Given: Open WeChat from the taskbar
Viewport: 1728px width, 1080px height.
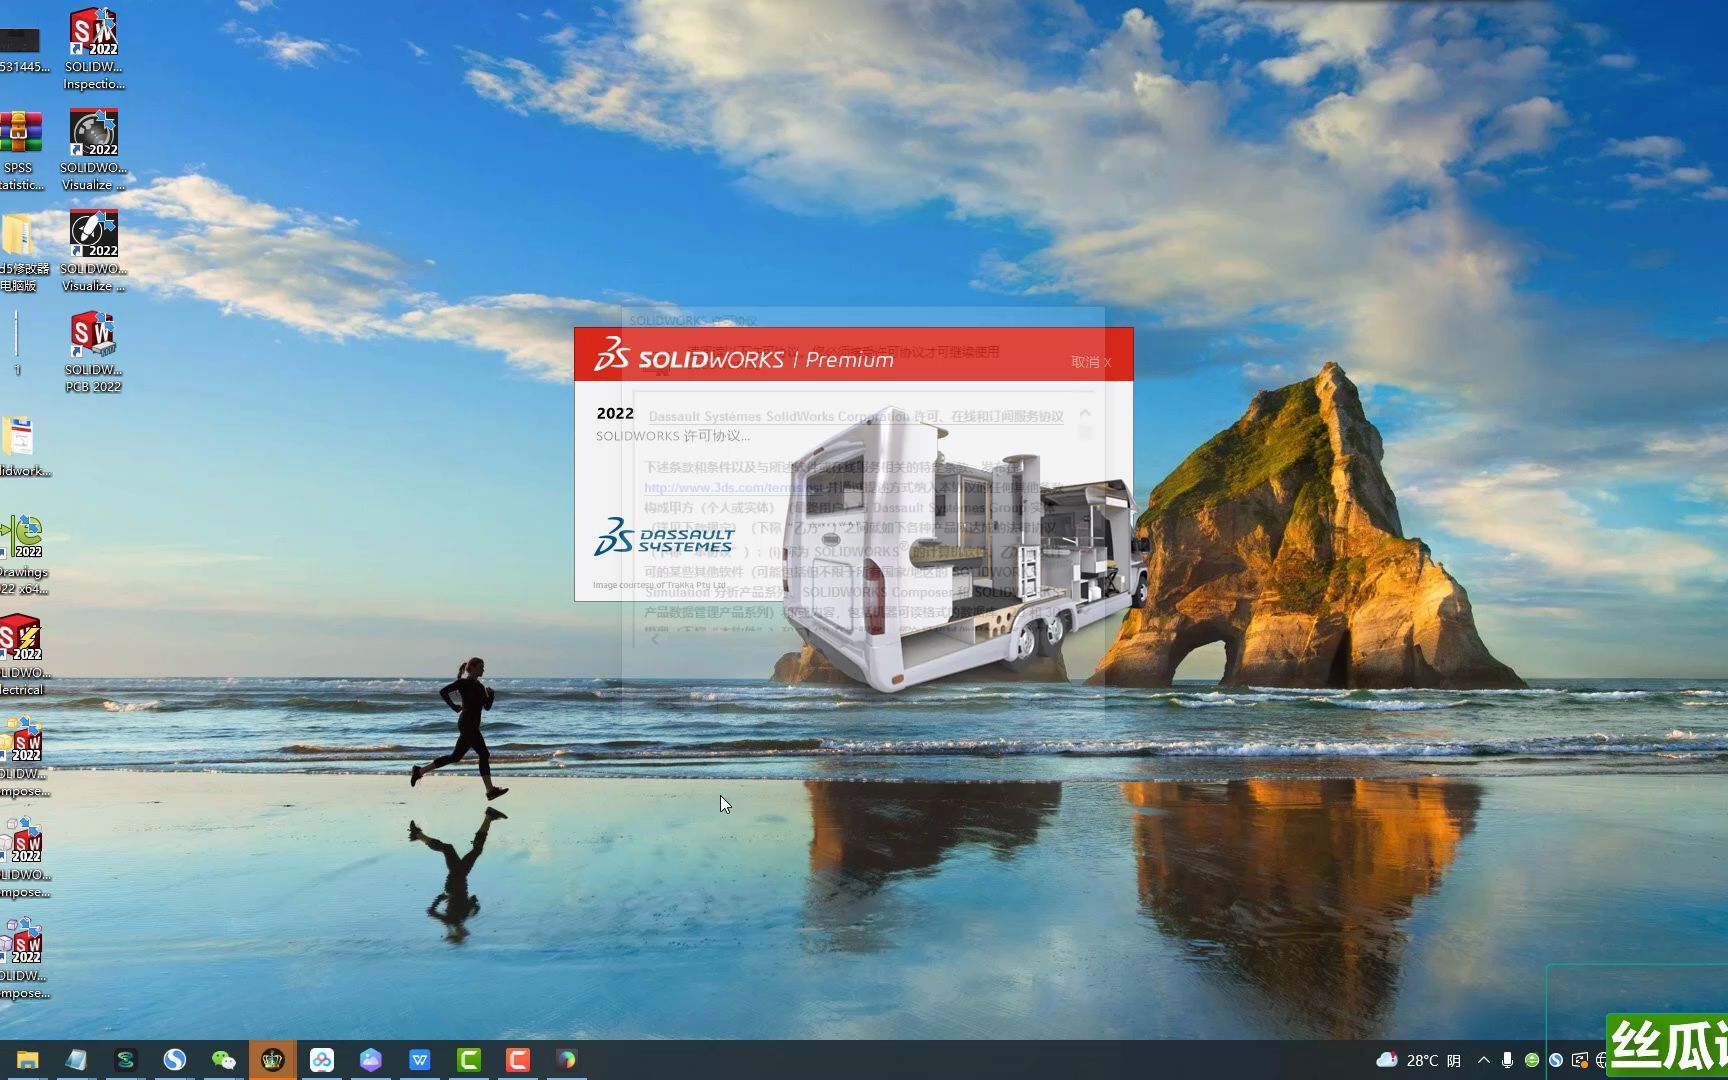Looking at the screenshot, I should point(223,1060).
